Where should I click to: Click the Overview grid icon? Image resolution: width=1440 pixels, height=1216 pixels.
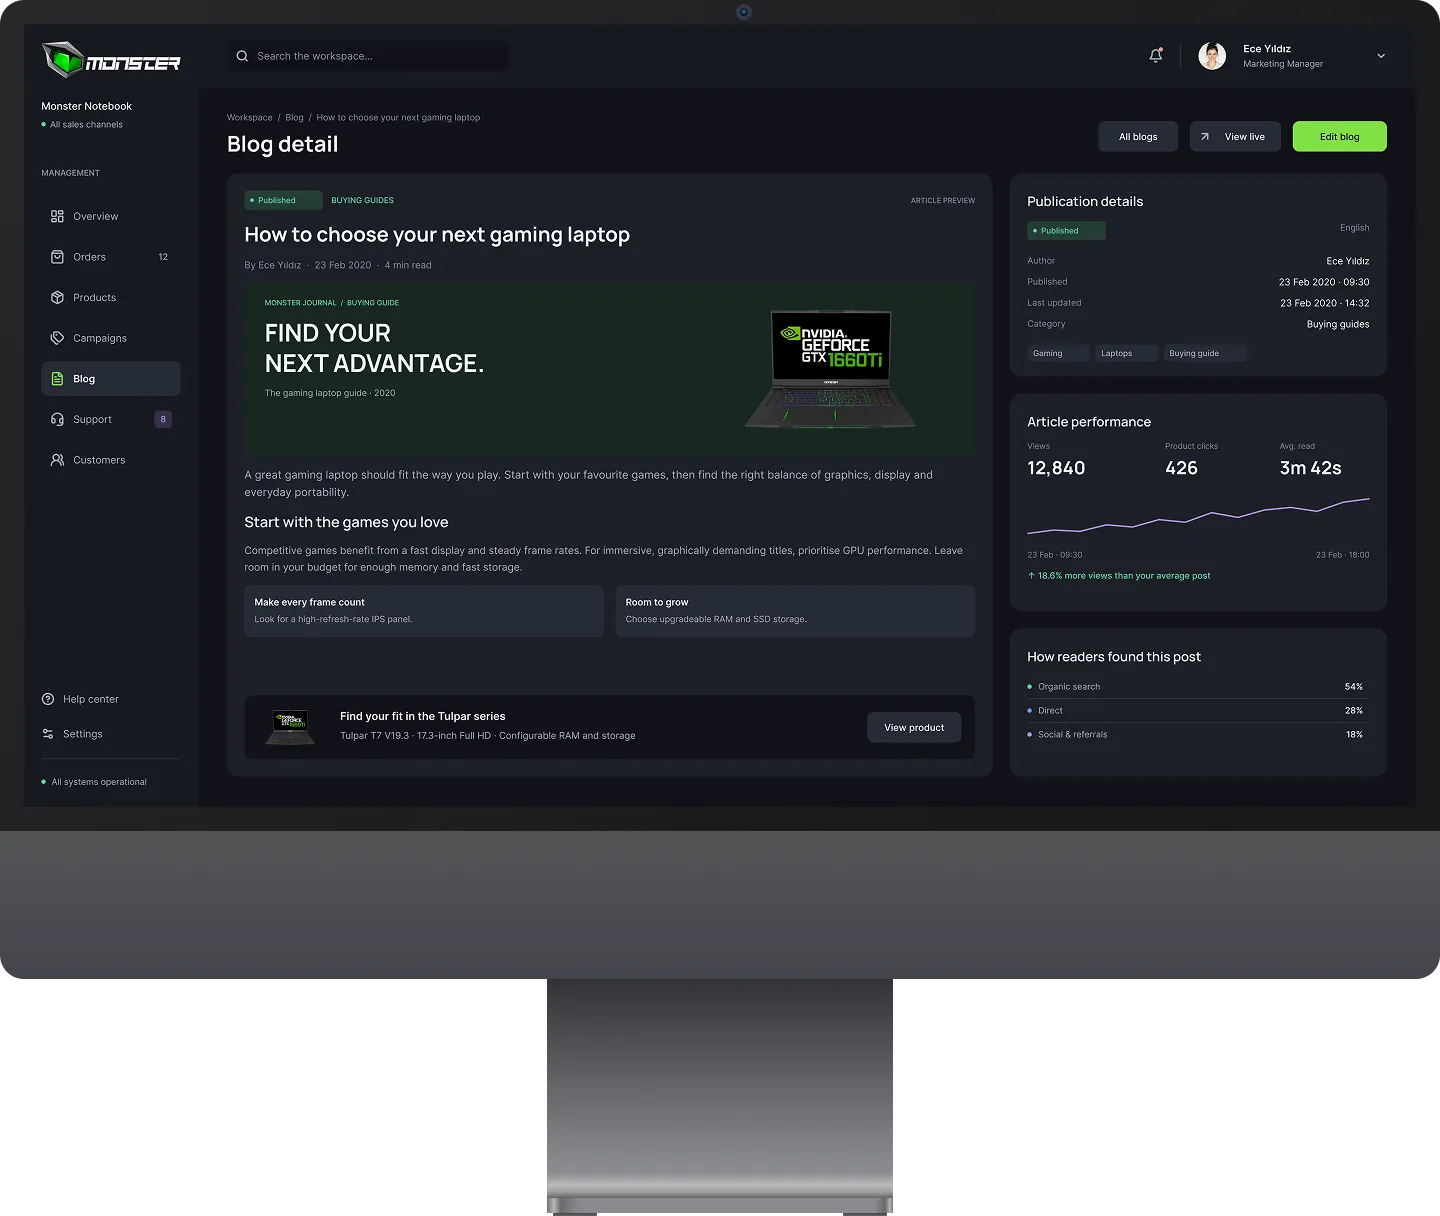click(x=57, y=216)
